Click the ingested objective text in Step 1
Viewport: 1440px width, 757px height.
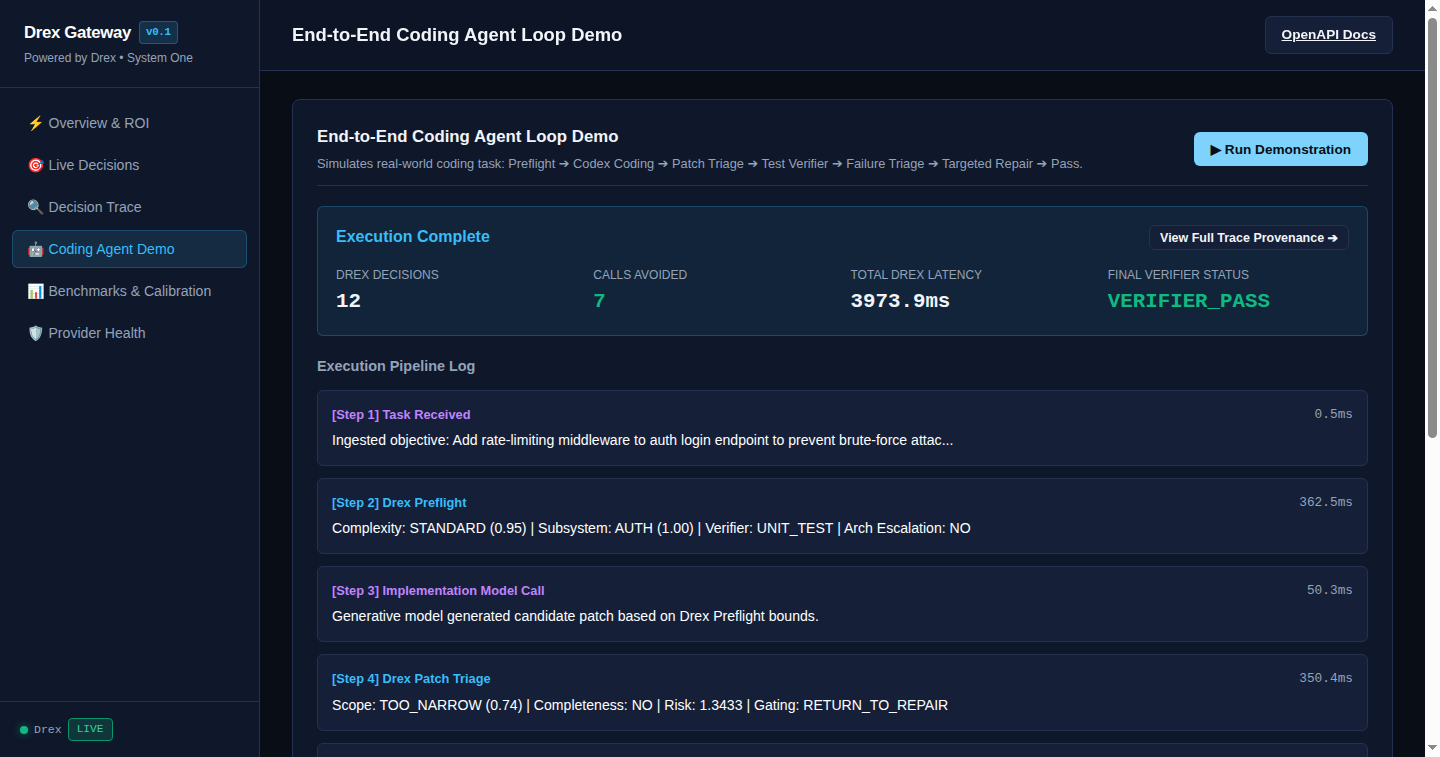tap(642, 440)
